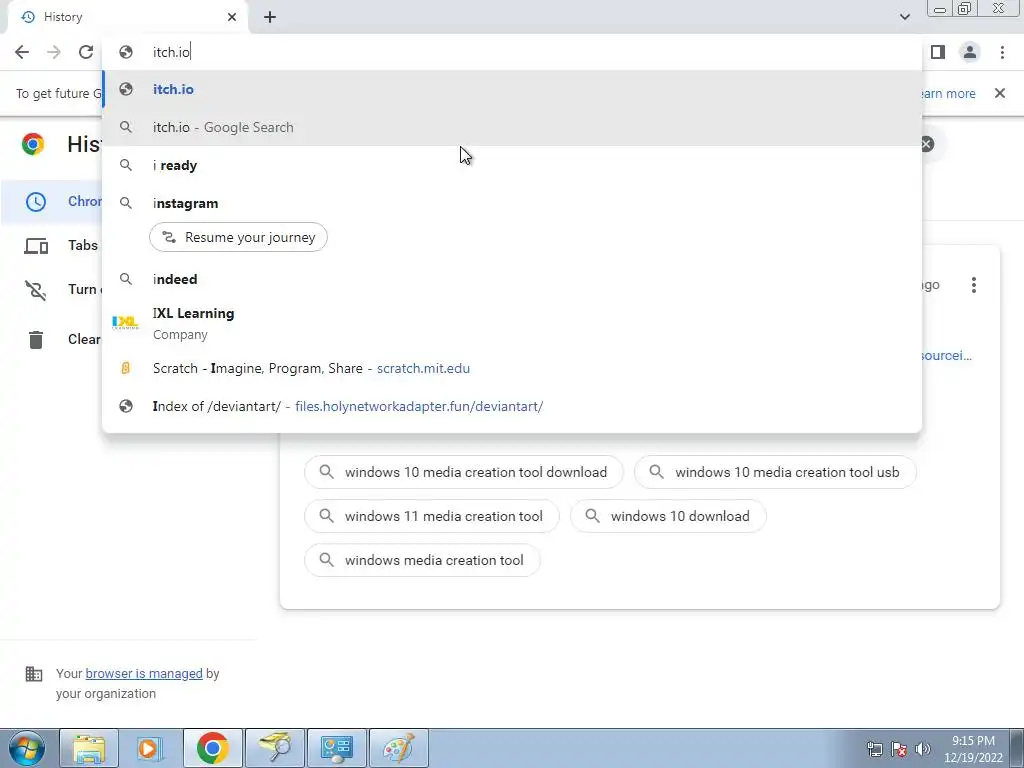Select the IXL Learning company suggestion
This screenshot has width=1024, height=768.
click(x=512, y=323)
